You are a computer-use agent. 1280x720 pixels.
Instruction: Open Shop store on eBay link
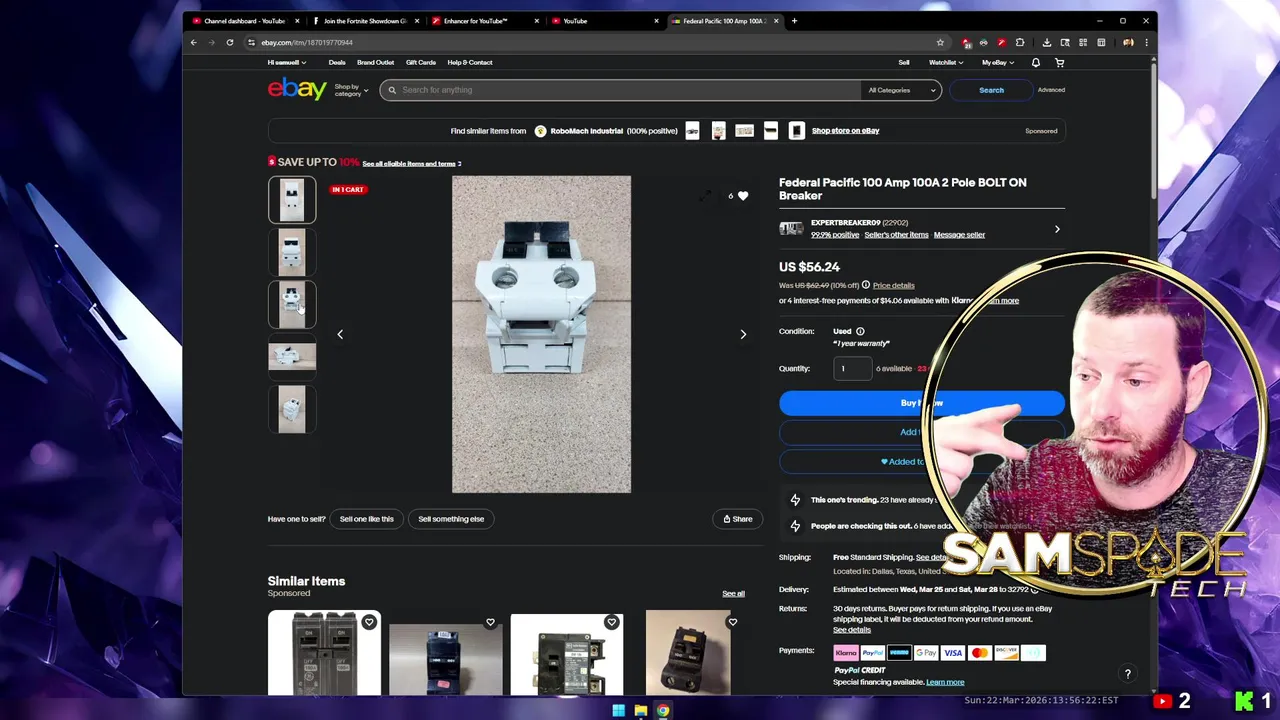coord(845,131)
